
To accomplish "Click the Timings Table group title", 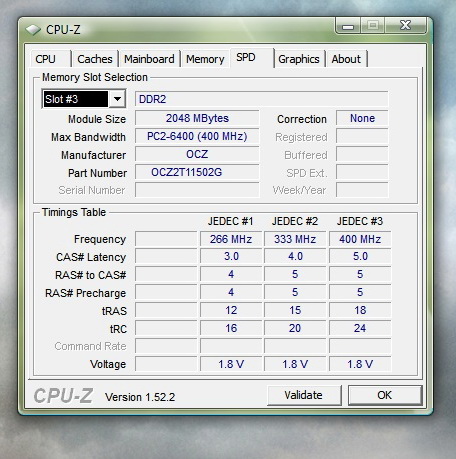I will 74,212.
